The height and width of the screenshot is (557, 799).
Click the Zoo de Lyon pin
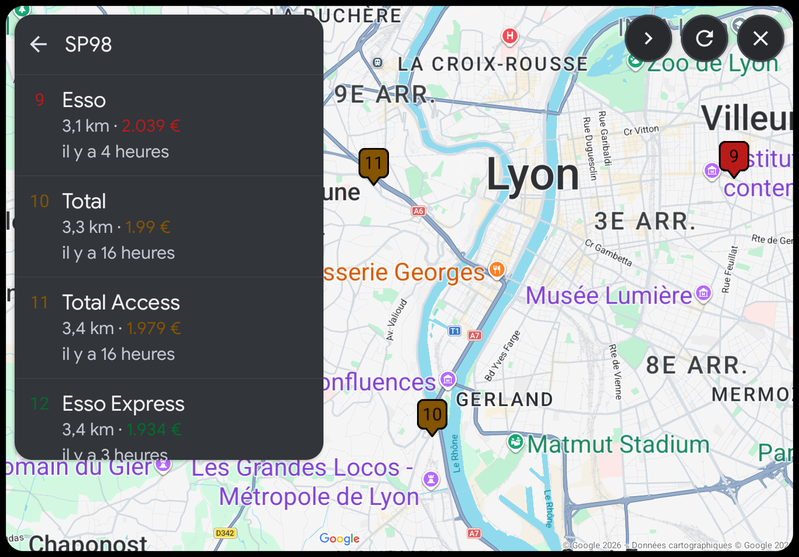point(635,61)
